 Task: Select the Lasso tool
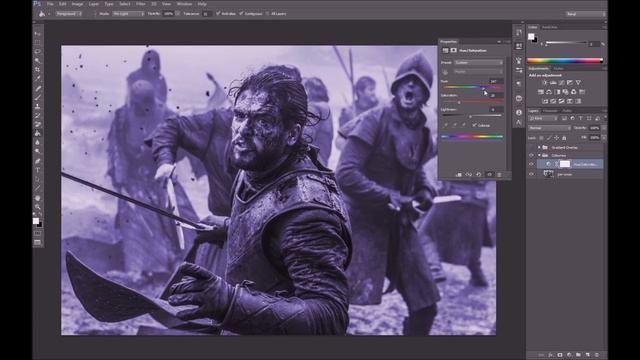tap(38, 51)
